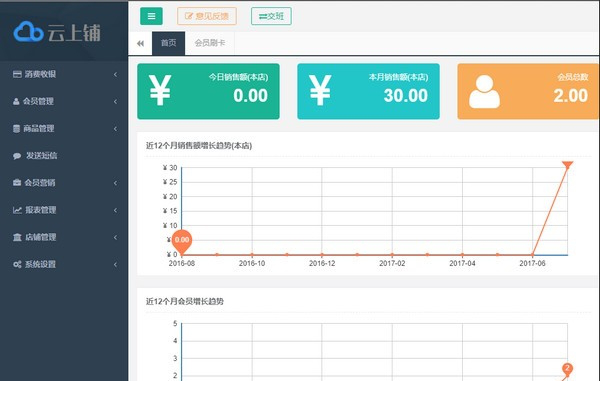Click the 近12个月会员增长趋势 chart title
Viewport: 600px width, 396px height.
click(x=184, y=301)
